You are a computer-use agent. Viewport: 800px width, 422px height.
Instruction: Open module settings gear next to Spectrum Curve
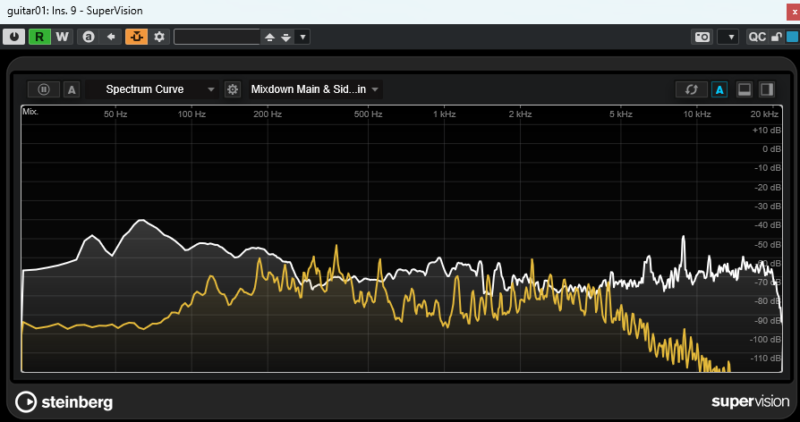[233, 89]
